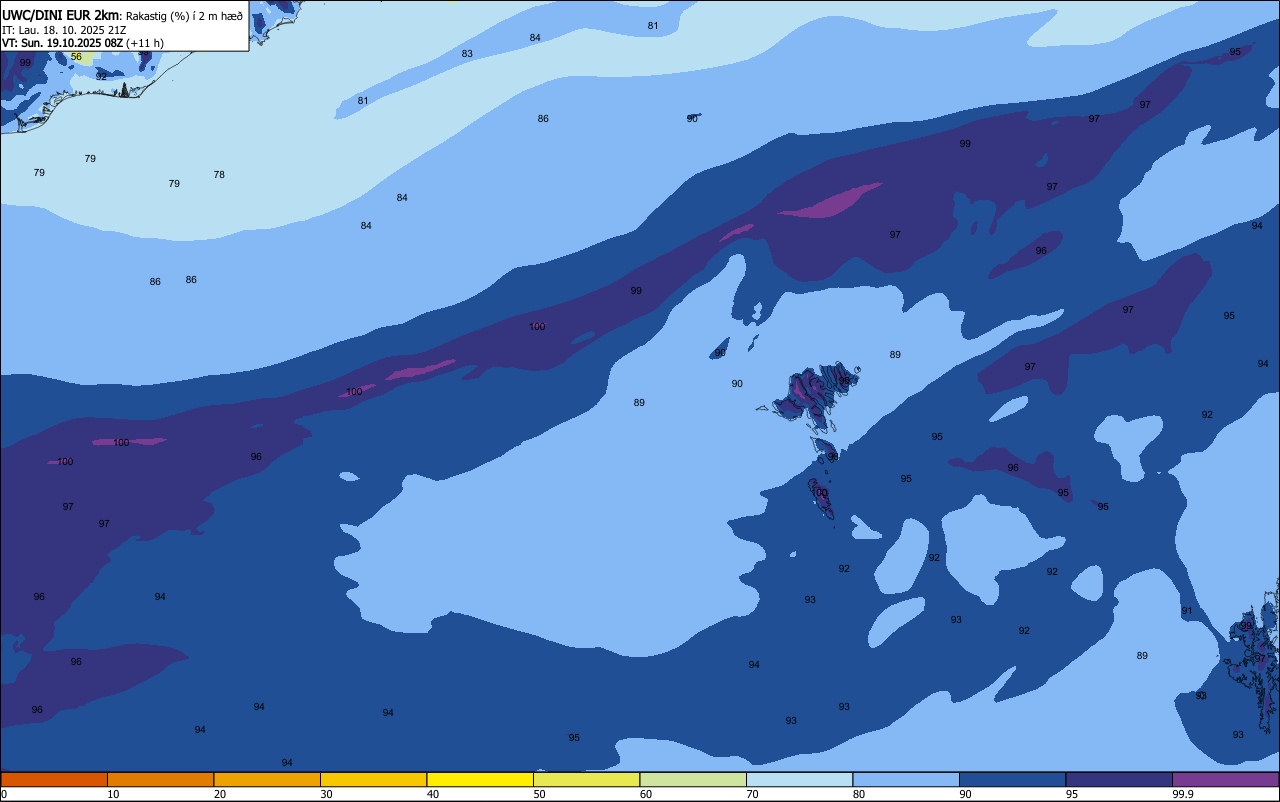Choose the pale yellow-green 50–60 legend swatch

(x=586, y=779)
